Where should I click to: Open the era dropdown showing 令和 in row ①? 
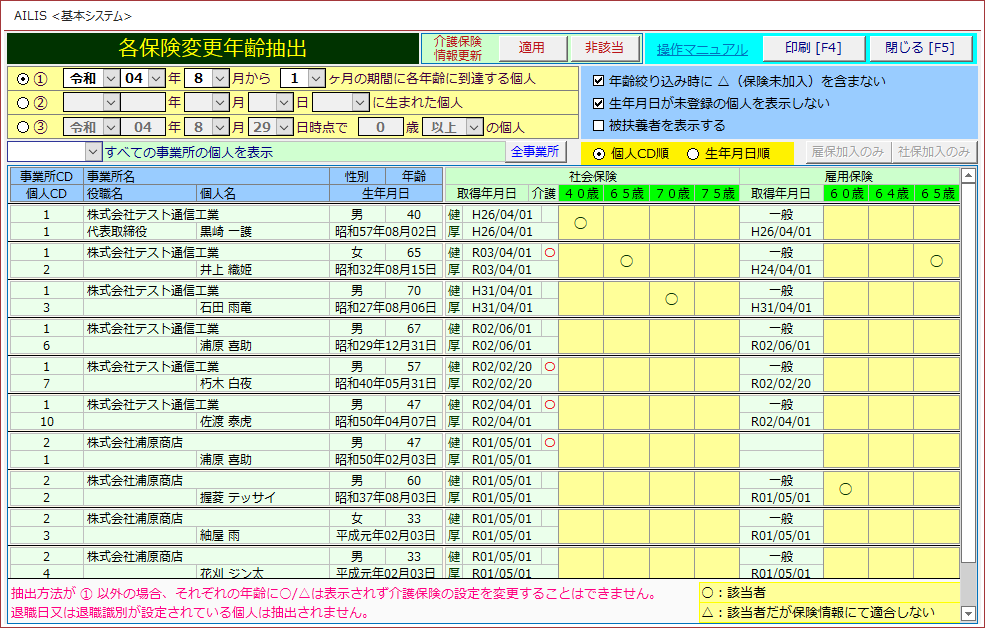[x=110, y=78]
